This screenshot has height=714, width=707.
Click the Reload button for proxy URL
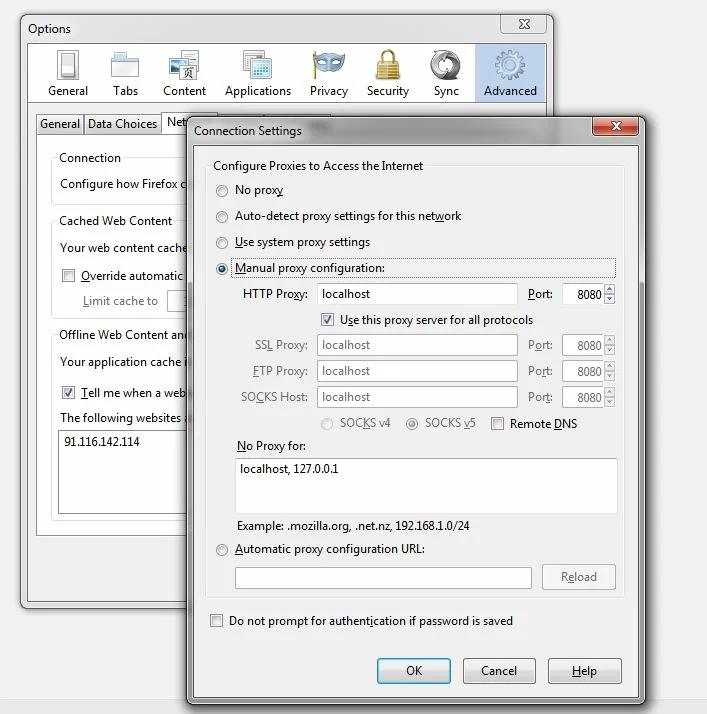click(579, 577)
